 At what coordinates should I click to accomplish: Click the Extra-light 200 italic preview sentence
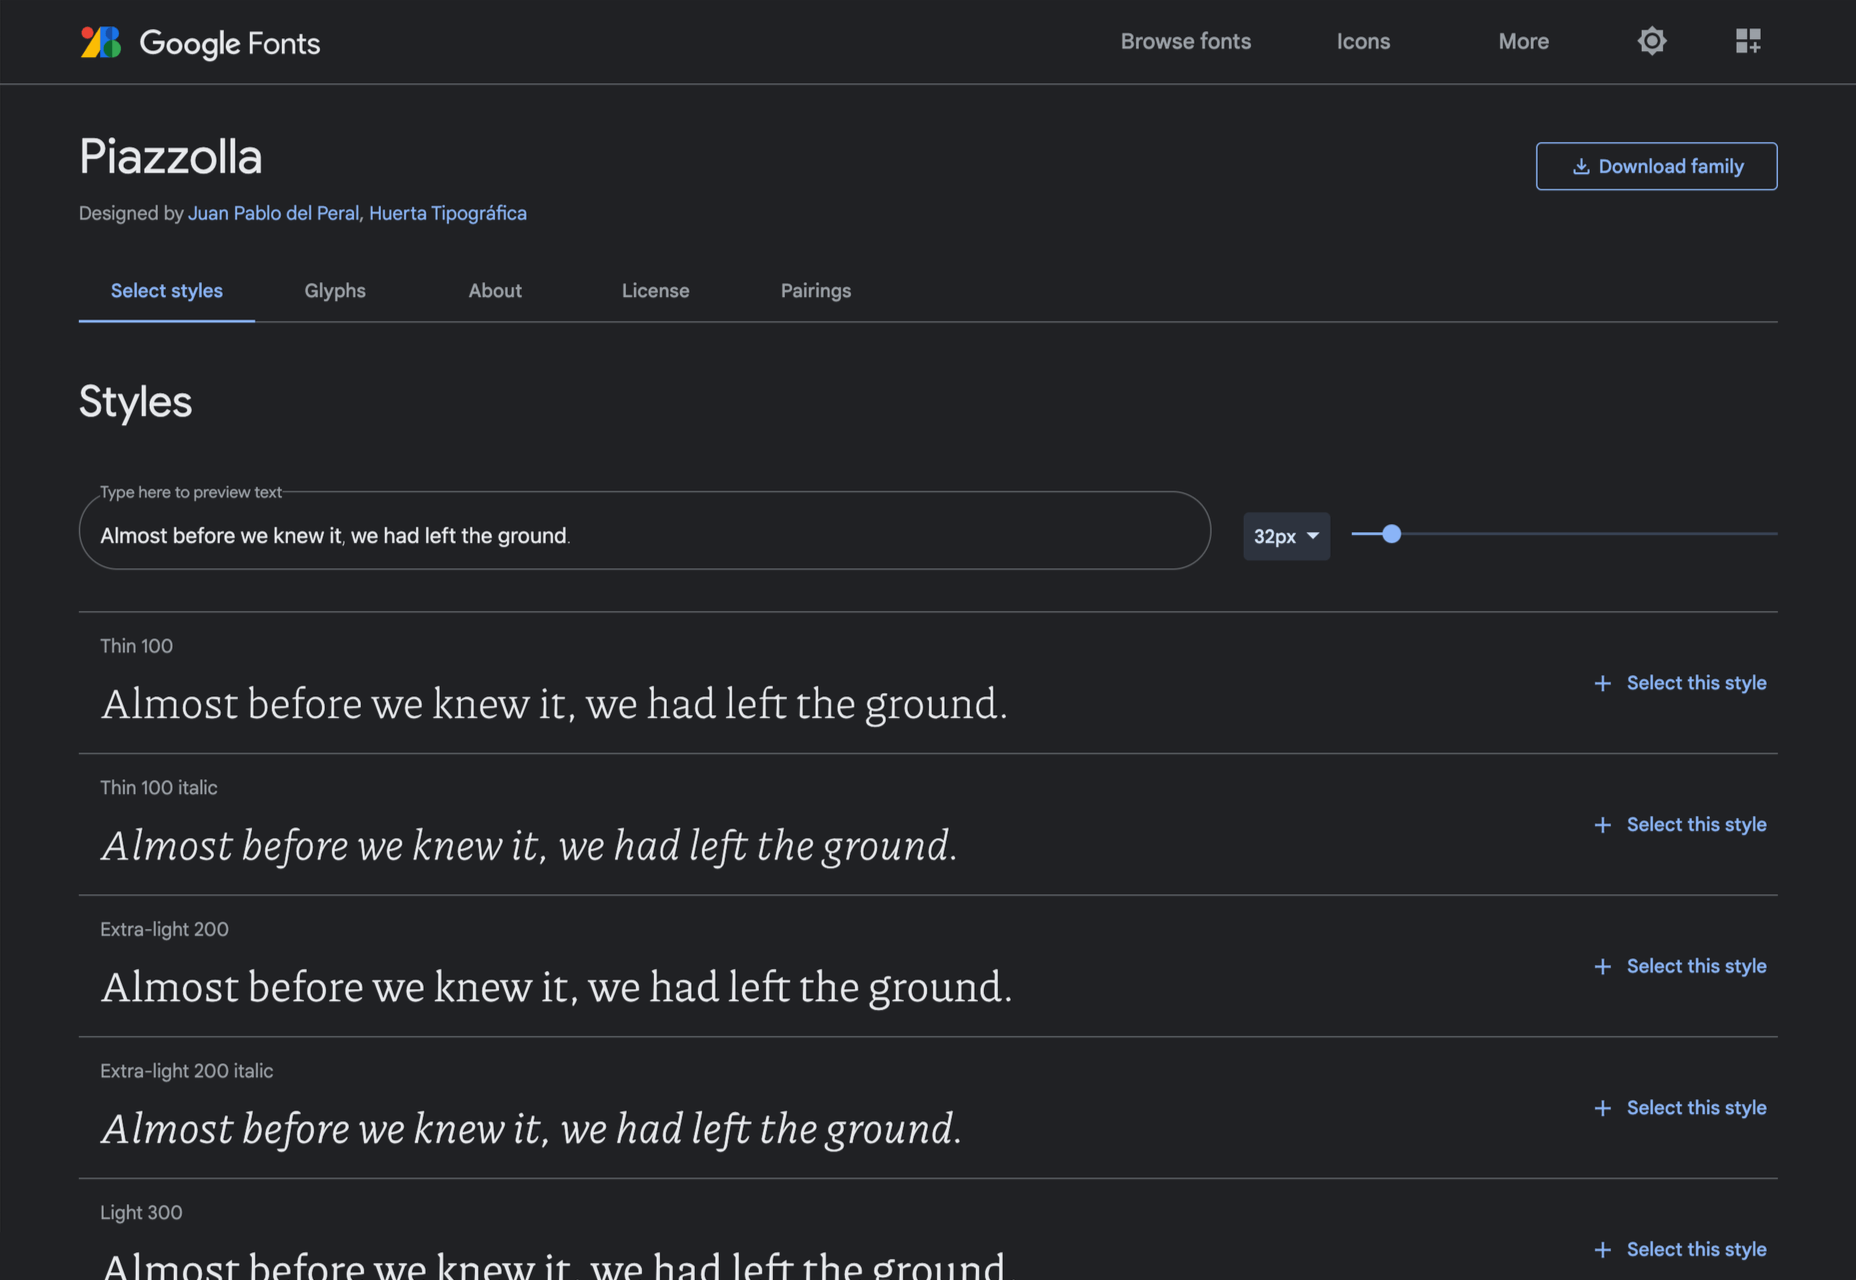point(531,1130)
